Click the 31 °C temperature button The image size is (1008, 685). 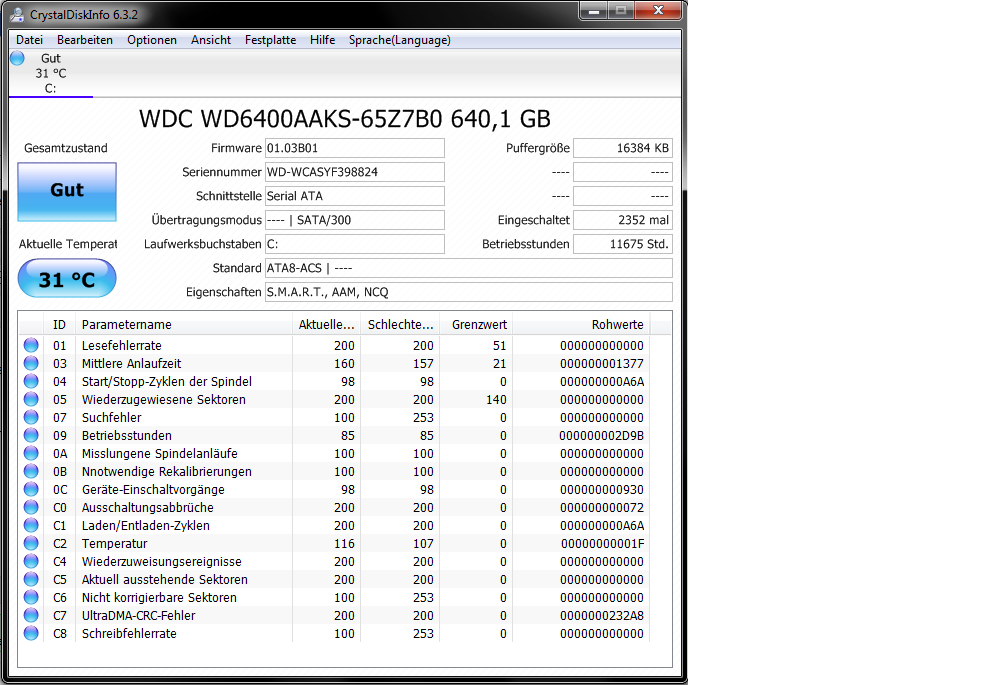(67, 279)
